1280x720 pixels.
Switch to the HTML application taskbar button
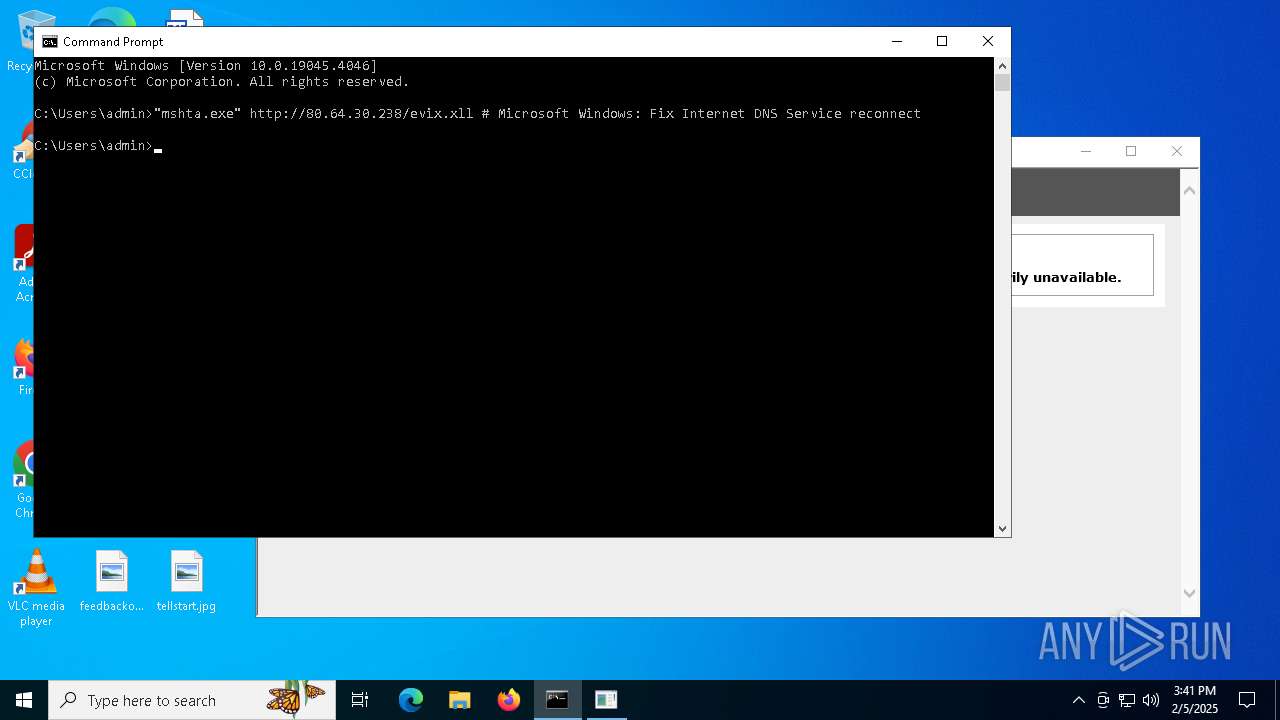coord(606,700)
